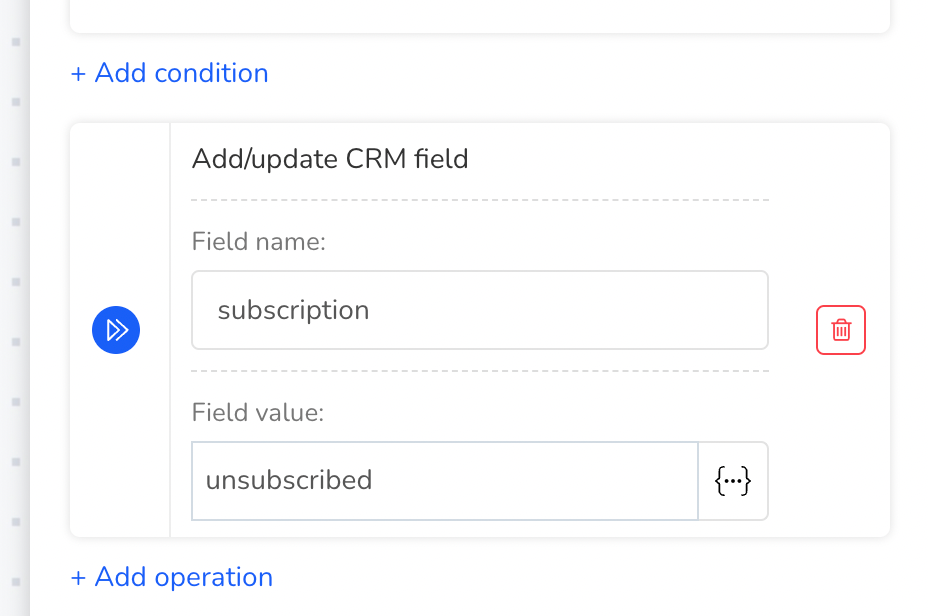The image size is (928, 616).
Task: Click the Field value: label
Action: (258, 412)
